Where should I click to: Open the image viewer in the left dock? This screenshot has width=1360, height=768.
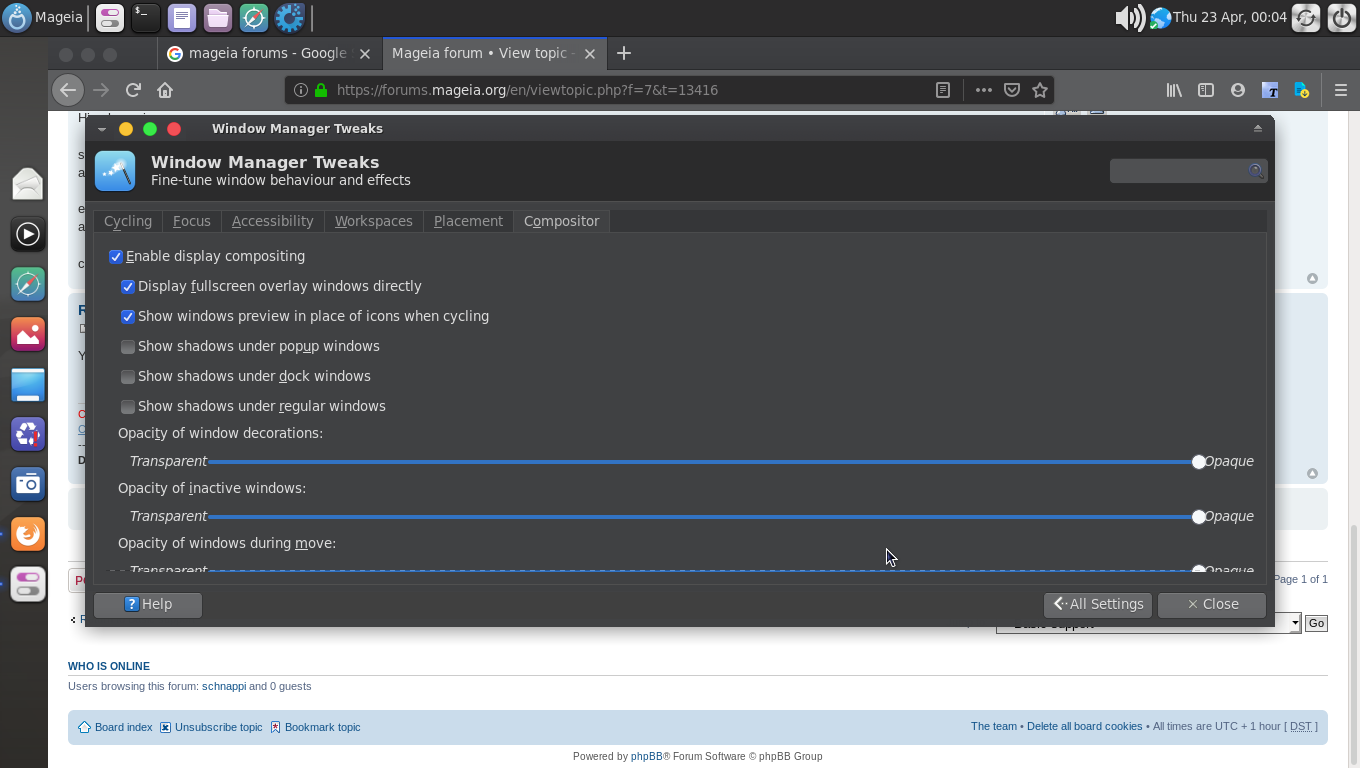pos(28,334)
